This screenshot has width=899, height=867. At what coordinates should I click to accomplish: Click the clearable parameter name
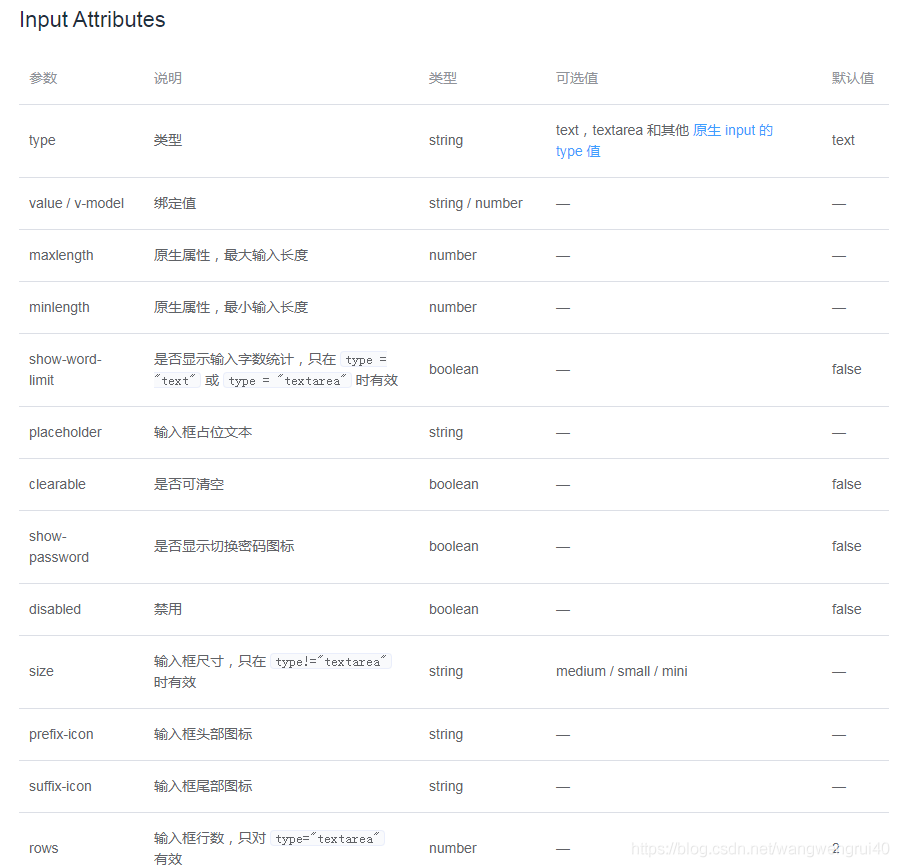click(57, 484)
